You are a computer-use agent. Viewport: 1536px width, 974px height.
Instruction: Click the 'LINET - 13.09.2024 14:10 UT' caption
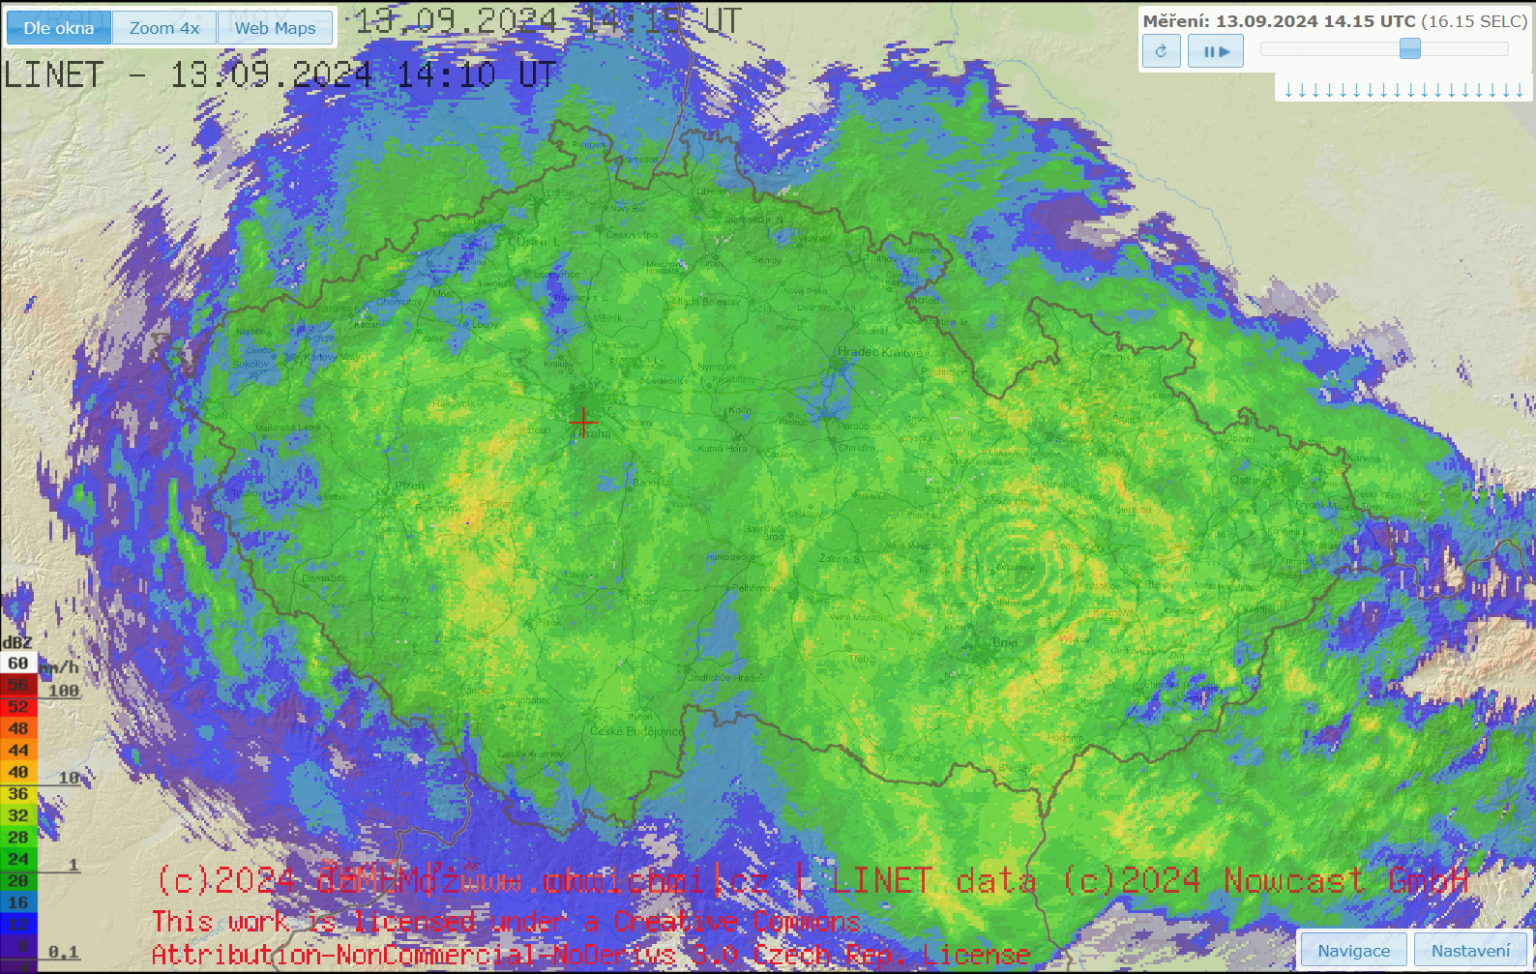[280, 75]
